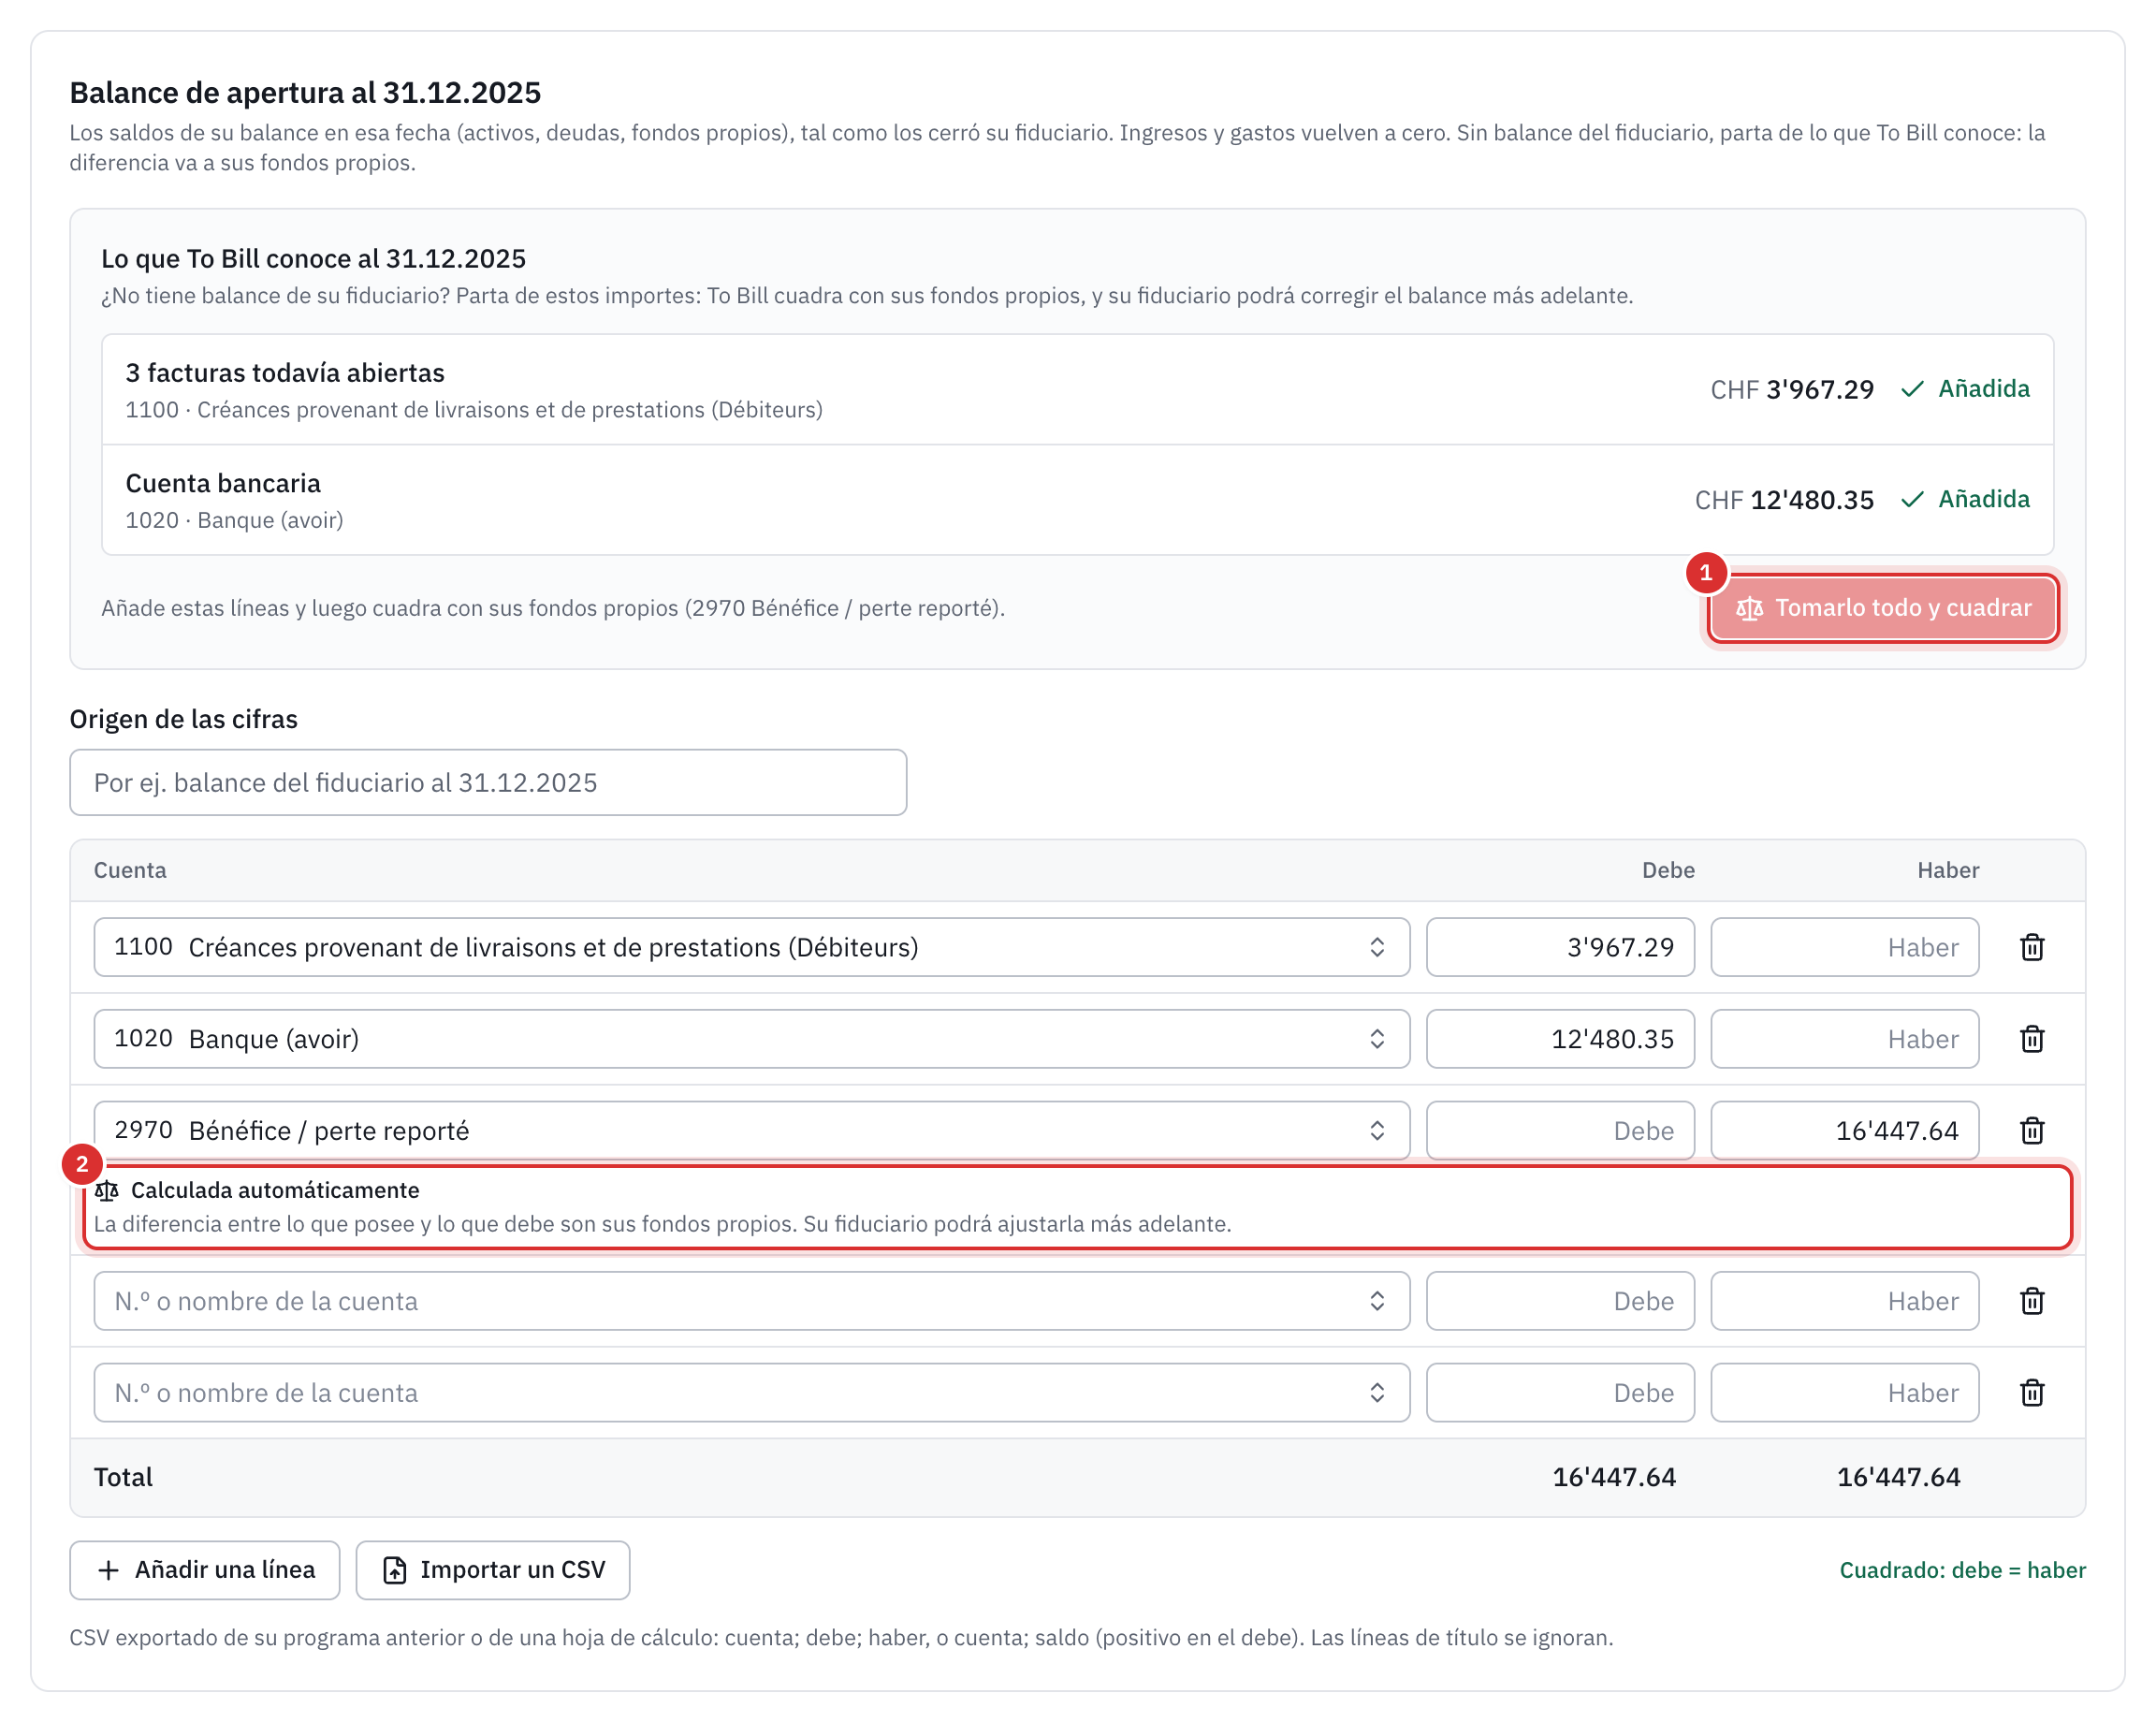Click the check icon beside CHF 3'967.29
Screen dimensions: 2156x1722
pyautogui.click(x=1912, y=389)
